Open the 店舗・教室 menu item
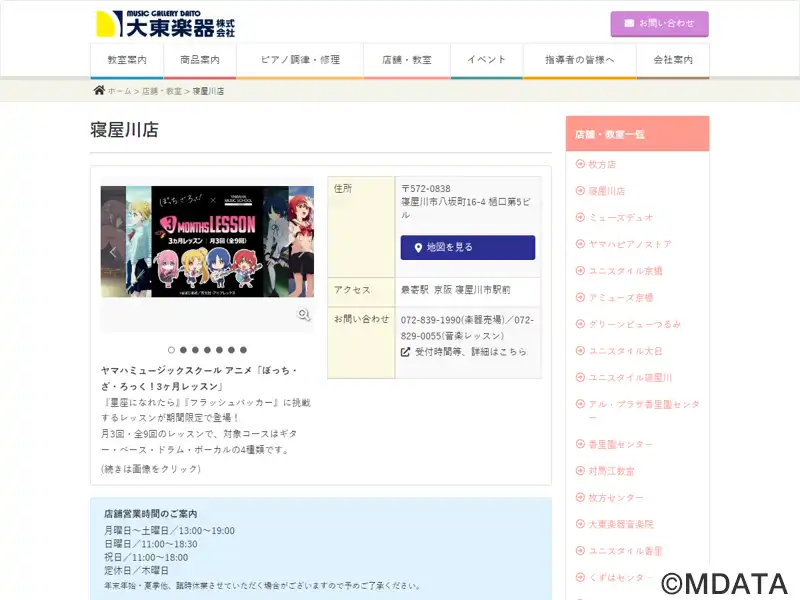 tap(407, 60)
